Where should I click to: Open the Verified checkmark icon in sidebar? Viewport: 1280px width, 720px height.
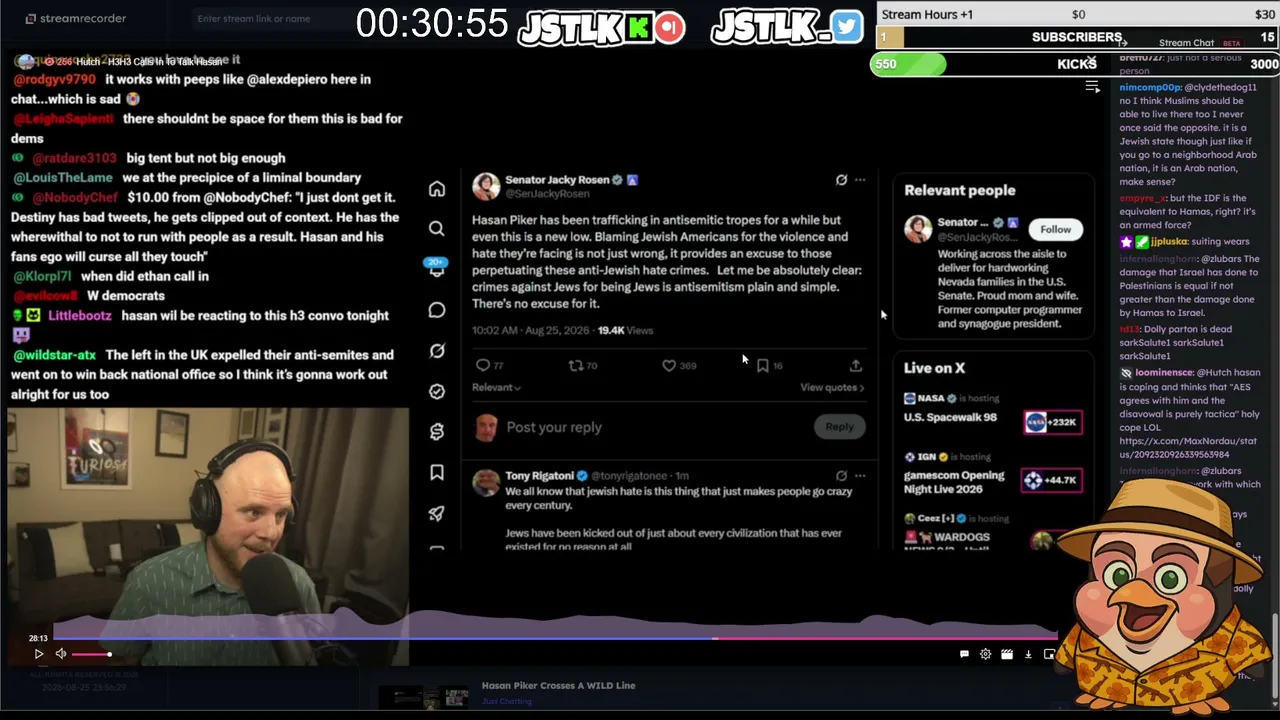click(x=437, y=391)
